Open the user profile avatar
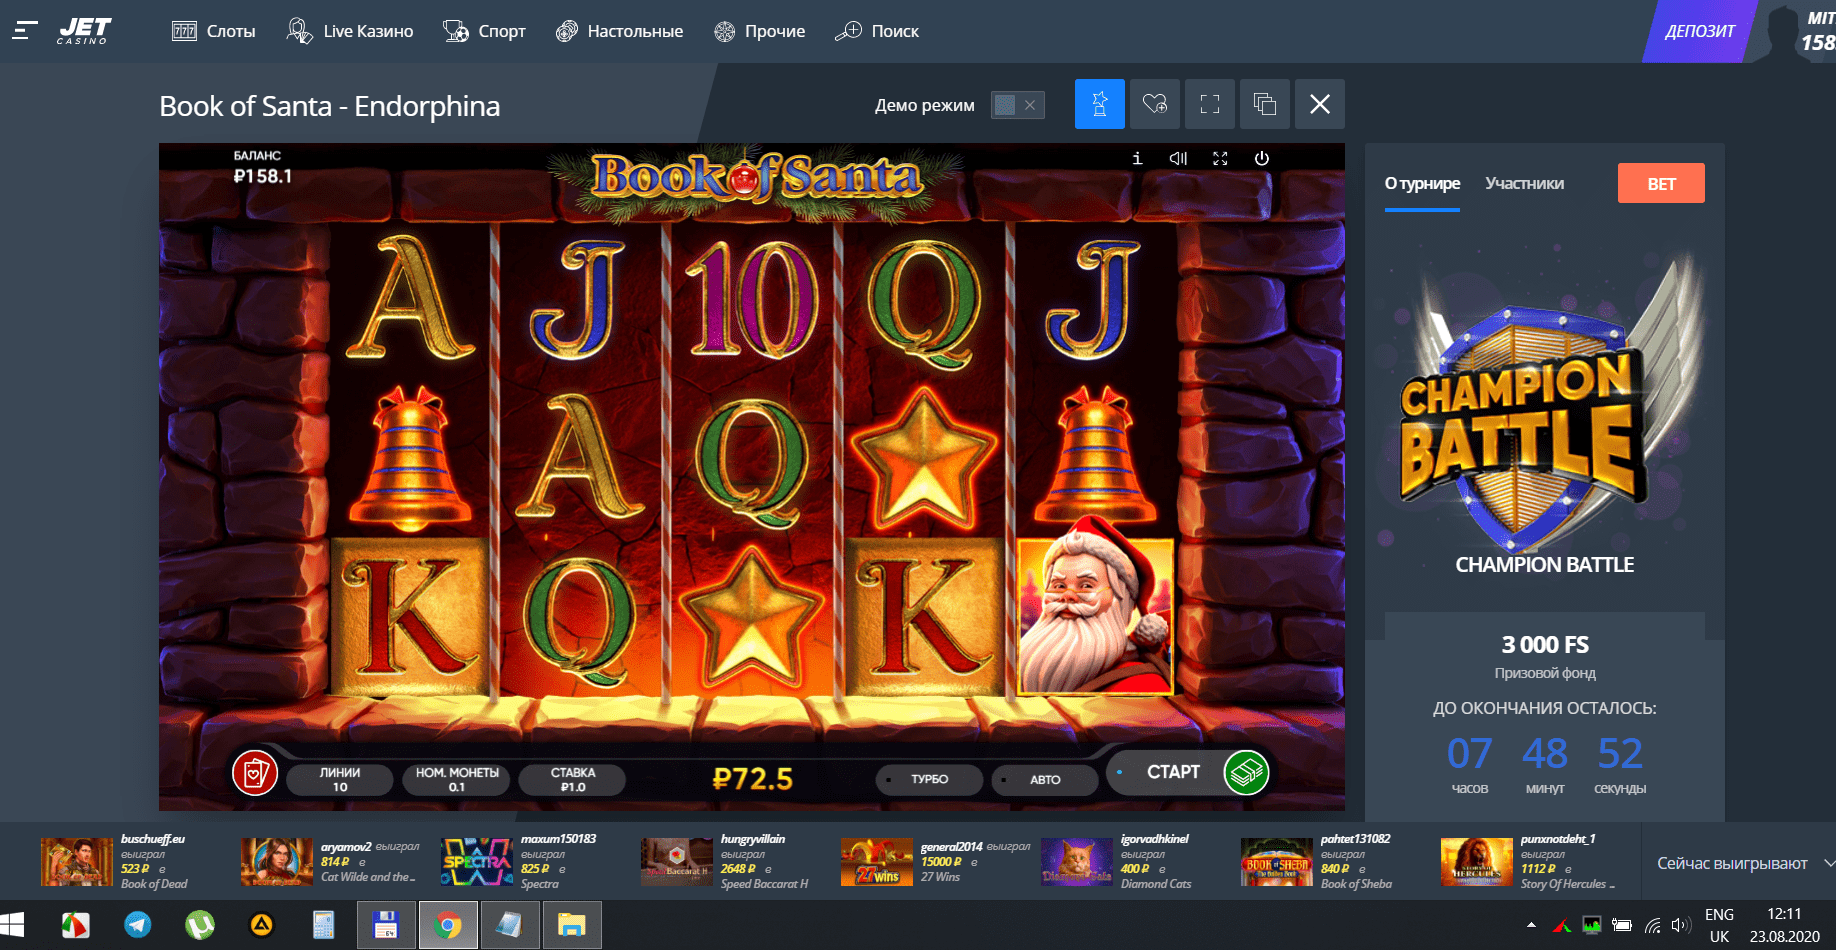1836x950 pixels. (1782, 31)
